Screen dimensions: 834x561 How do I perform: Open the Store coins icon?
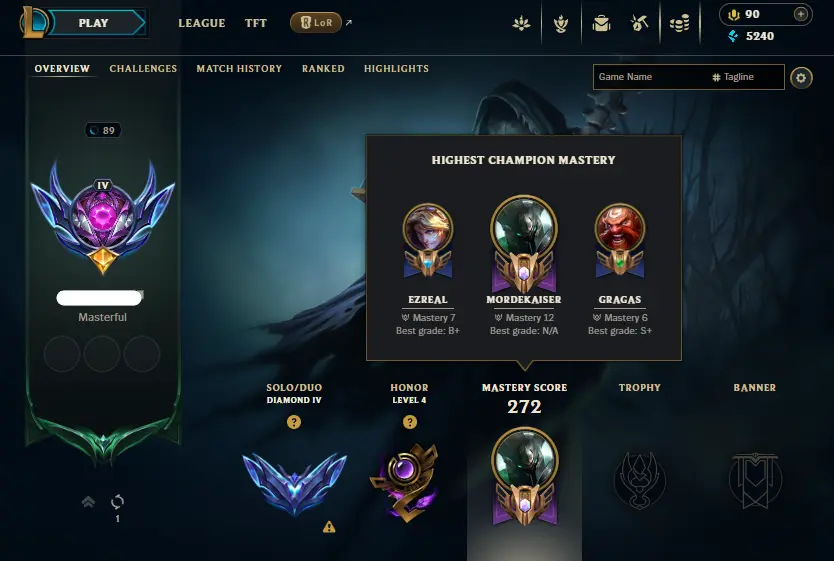[x=679, y=23]
